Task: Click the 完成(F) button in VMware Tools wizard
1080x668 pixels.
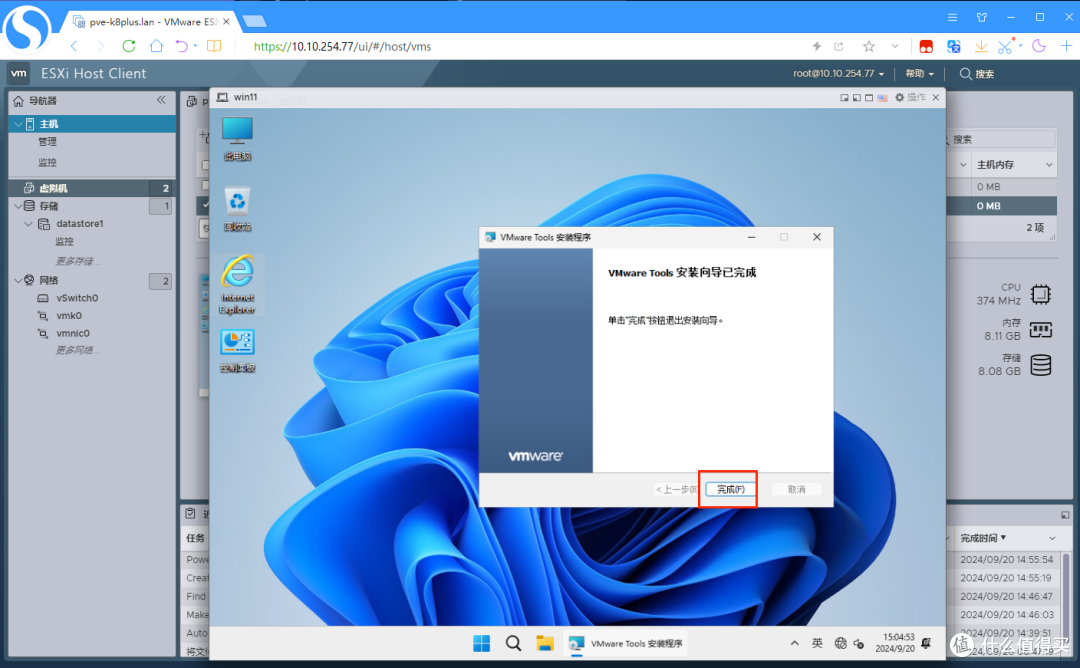Action: coord(731,489)
